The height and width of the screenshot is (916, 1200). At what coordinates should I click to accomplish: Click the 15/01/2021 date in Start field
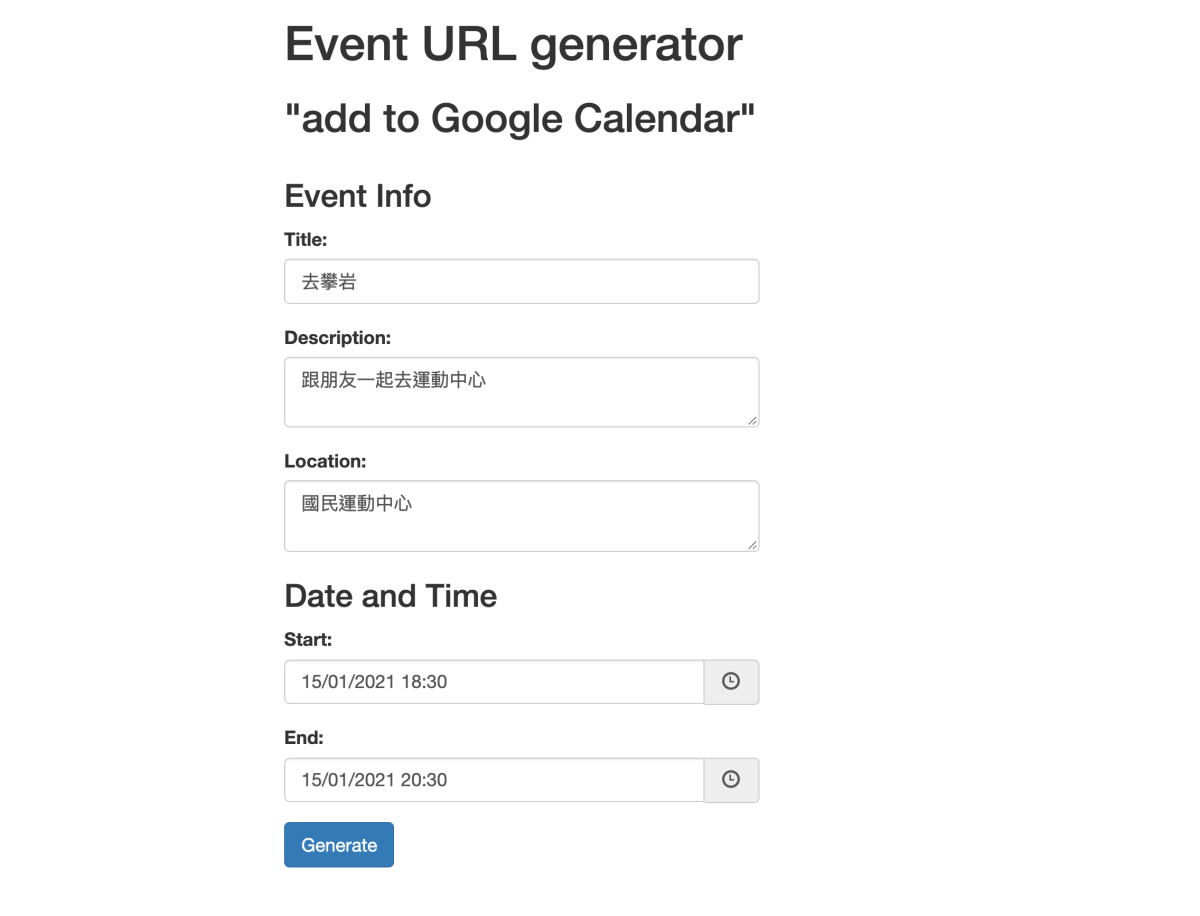[348, 682]
